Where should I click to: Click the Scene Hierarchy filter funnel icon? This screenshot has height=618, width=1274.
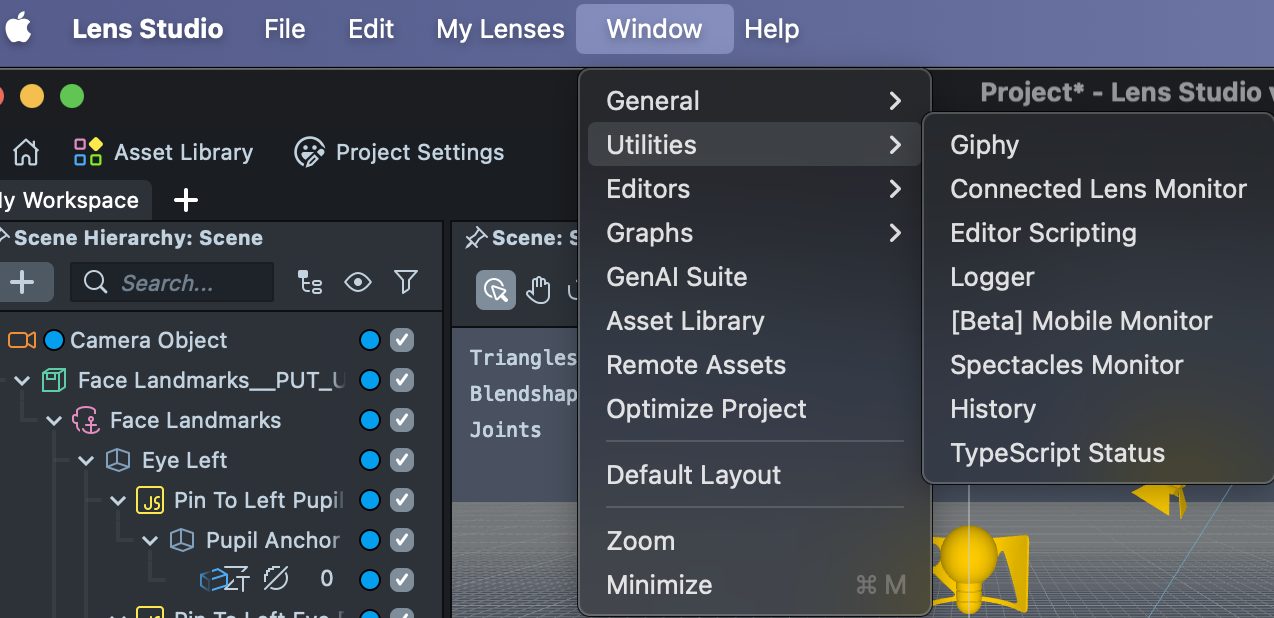tap(405, 283)
